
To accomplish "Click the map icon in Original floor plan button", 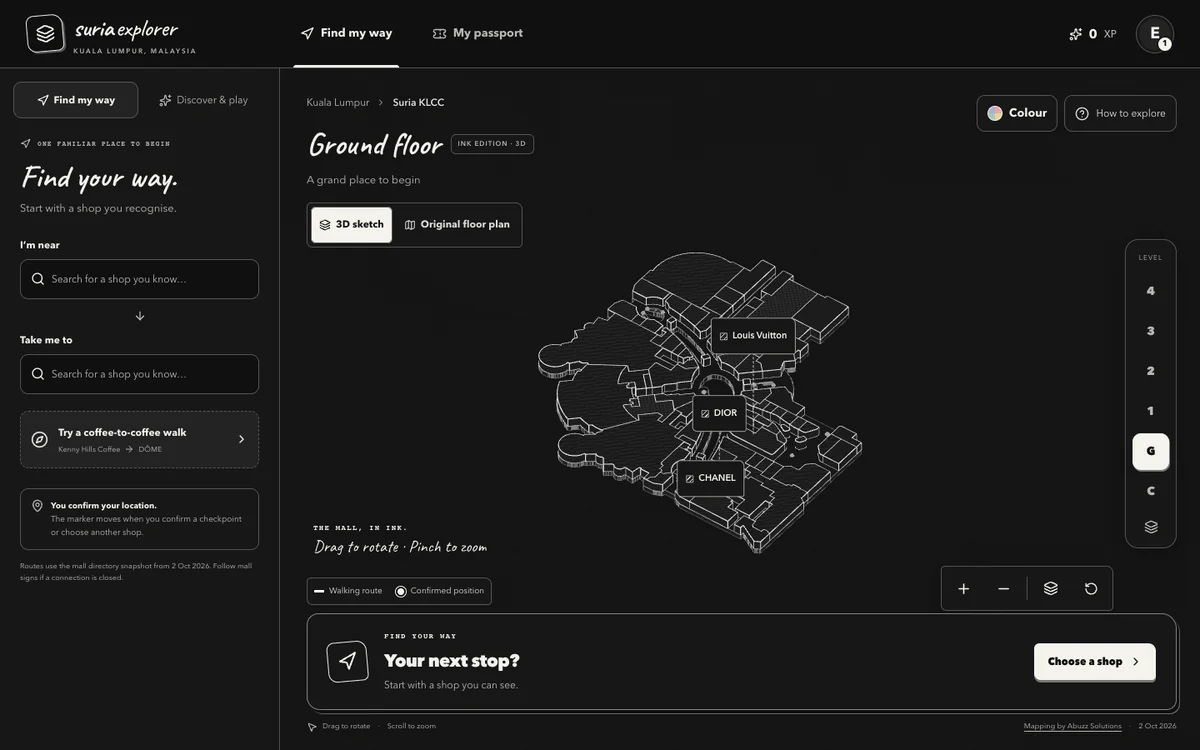I will tap(410, 225).
